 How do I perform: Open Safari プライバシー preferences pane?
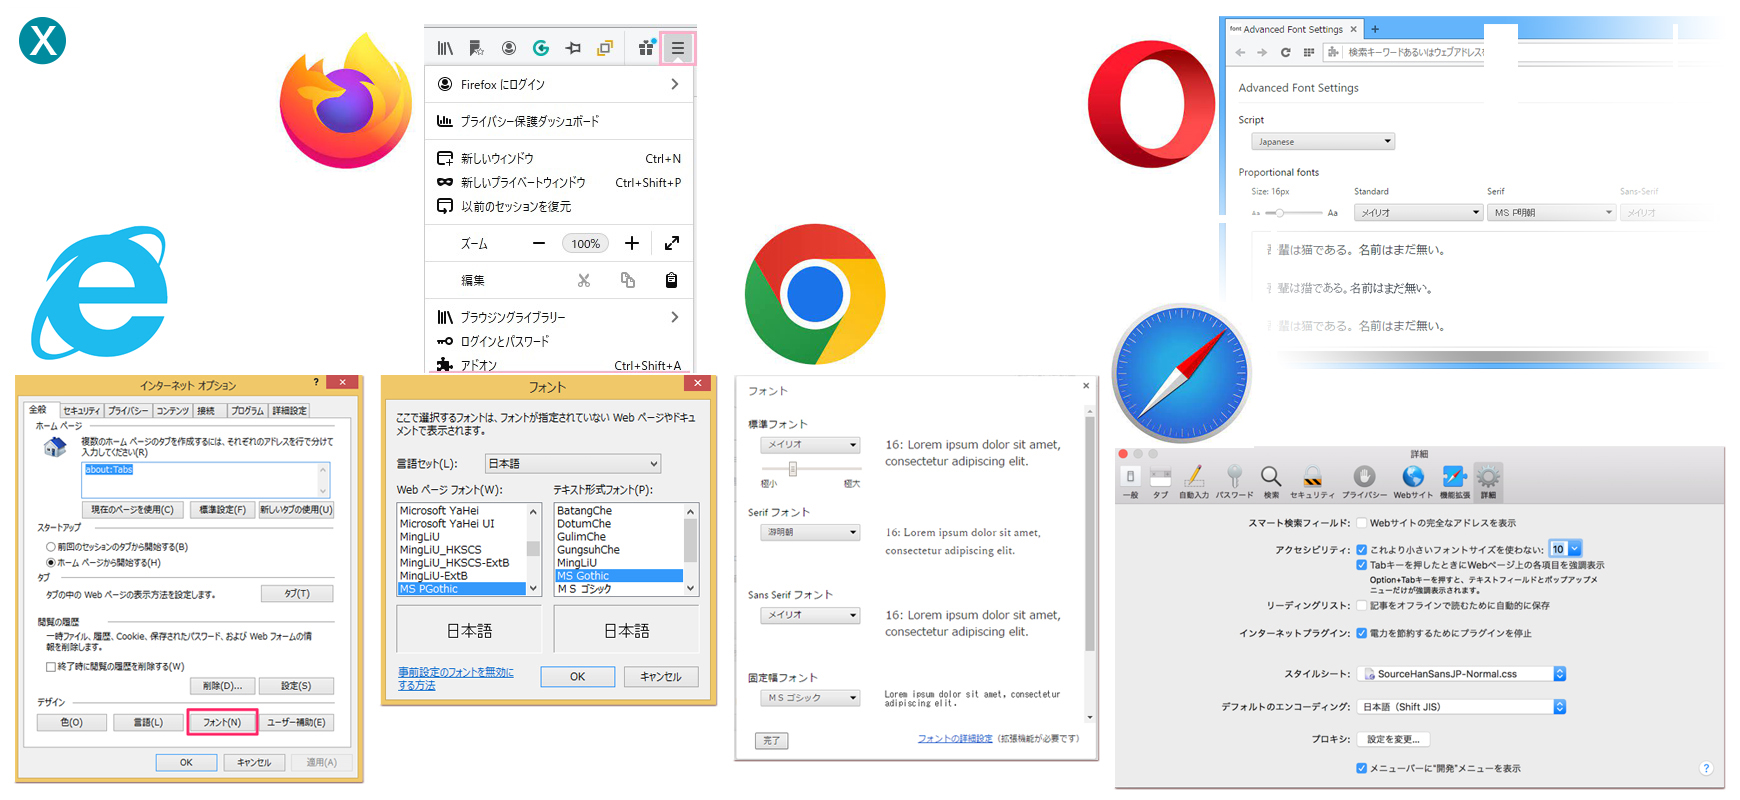1364,481
